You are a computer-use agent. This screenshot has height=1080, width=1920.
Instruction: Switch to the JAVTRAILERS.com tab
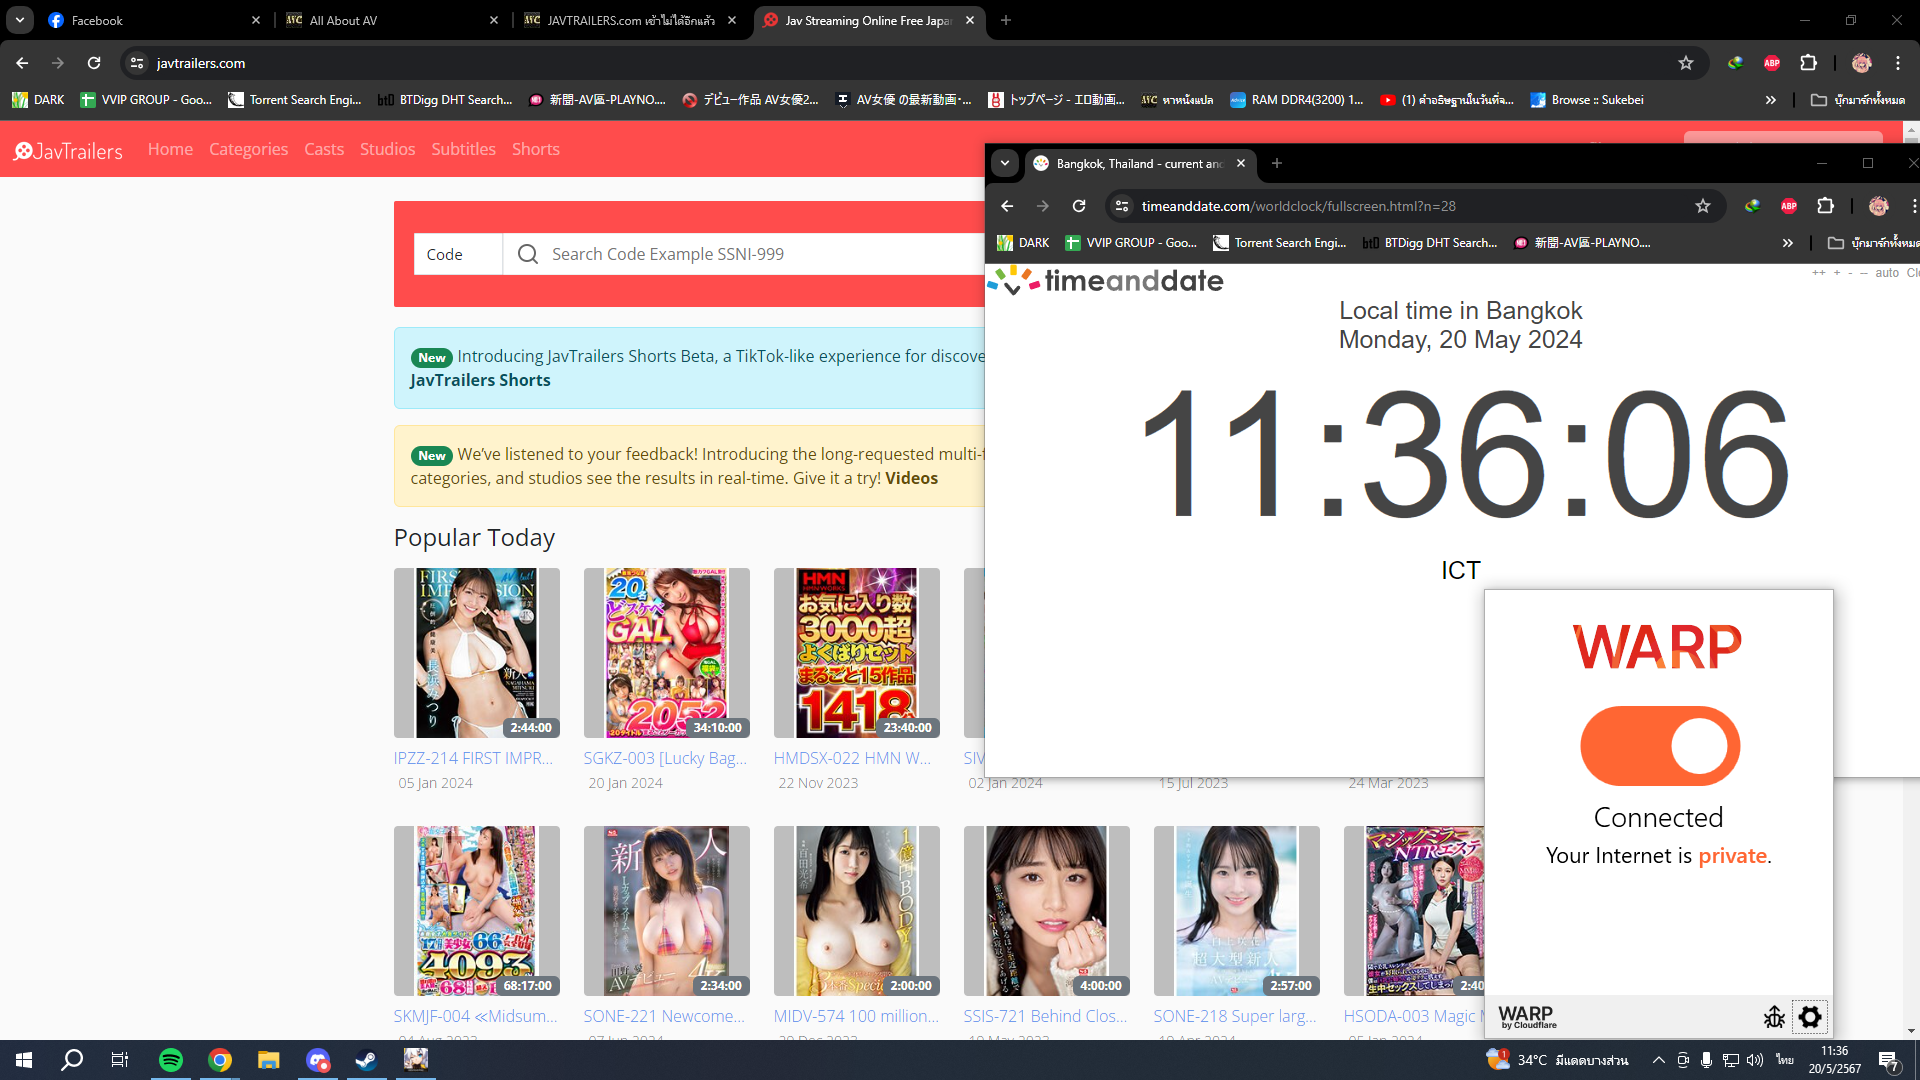coord(630,20)
